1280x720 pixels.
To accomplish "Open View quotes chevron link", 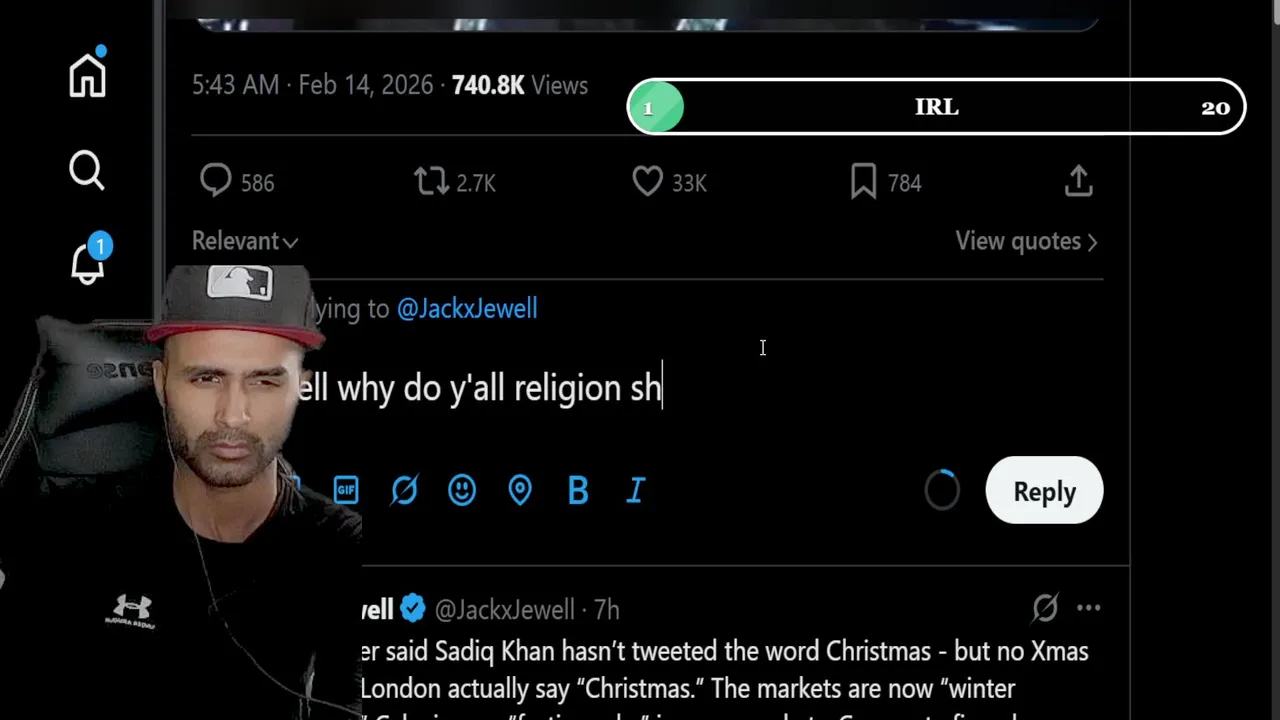I will 1026,241.
